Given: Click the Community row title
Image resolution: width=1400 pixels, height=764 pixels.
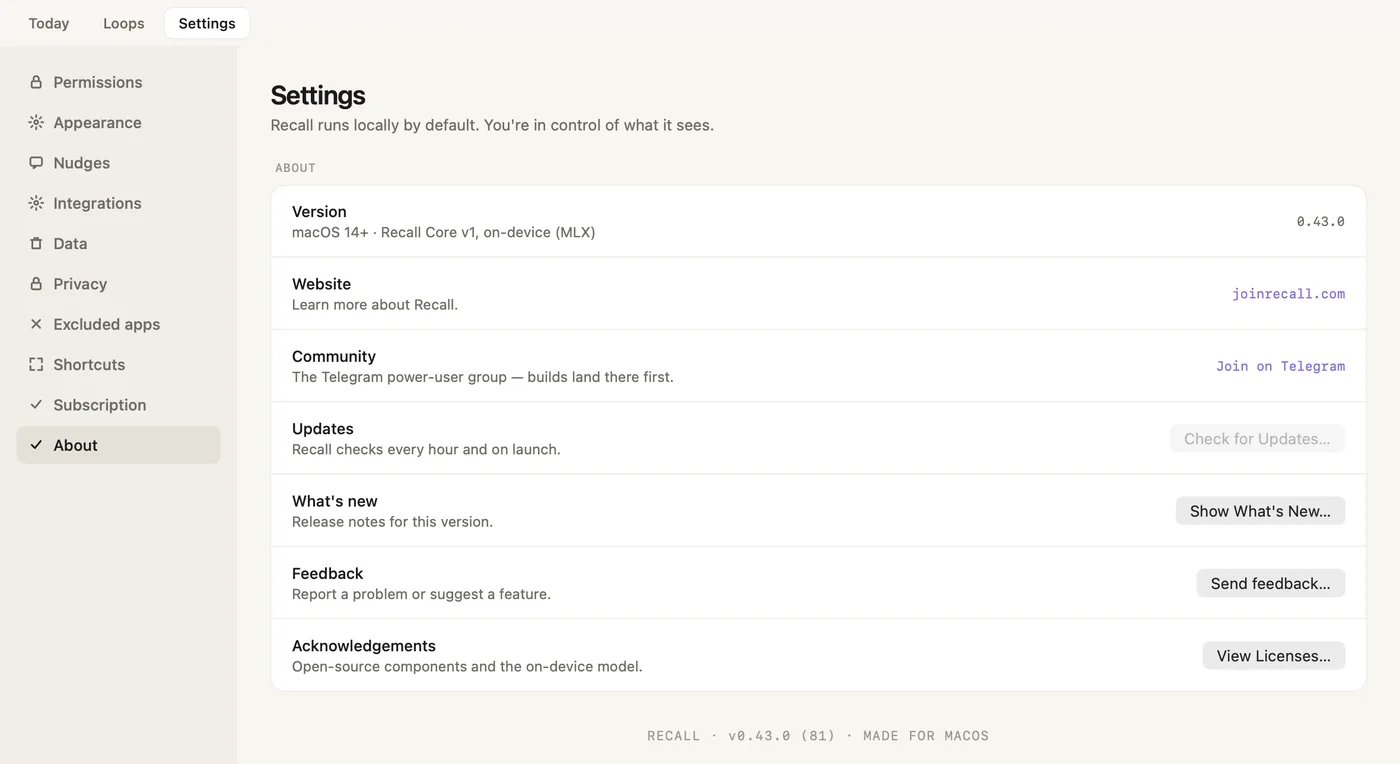Looking at the screenshot, I should pyautogui.click(x=334, y=356).
